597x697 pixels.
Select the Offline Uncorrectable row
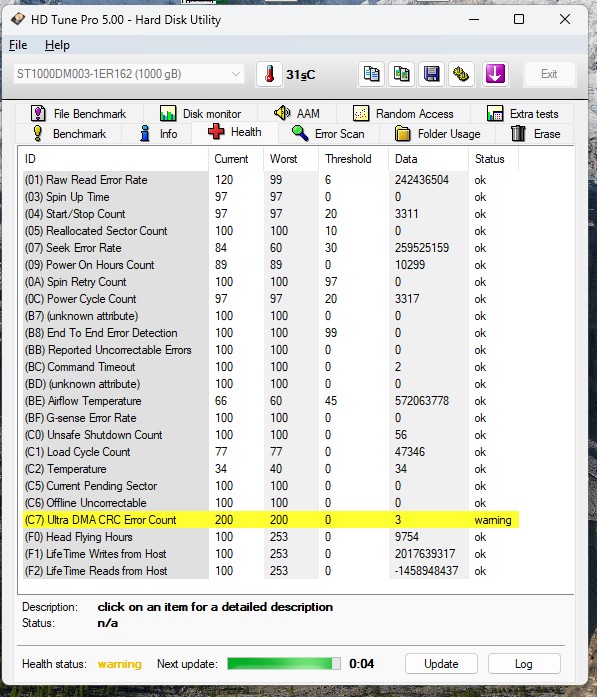[271, 503]
